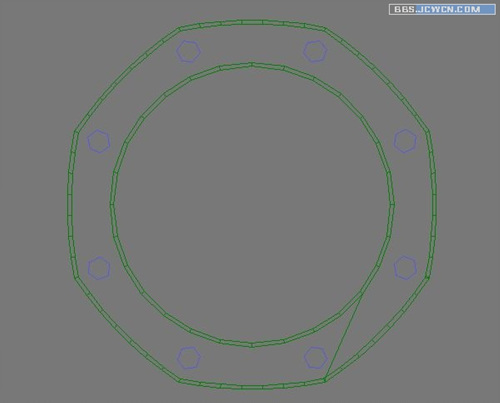The width and height of the screenshot is (500, 403).
Task: Pick the diagonal green line joining both rings
Action: tap(344, 336)
